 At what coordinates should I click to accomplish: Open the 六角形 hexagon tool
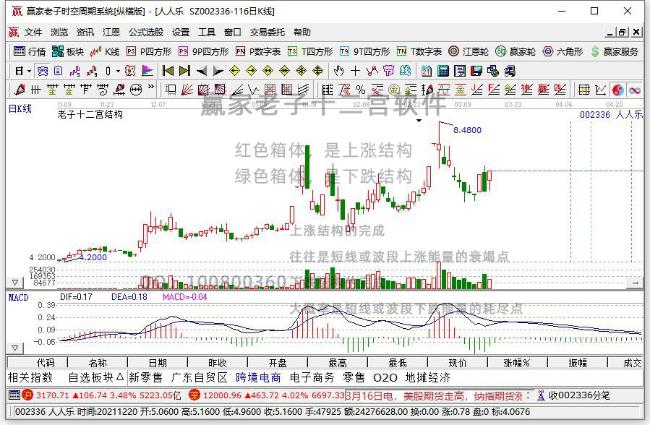coord(563,51)
